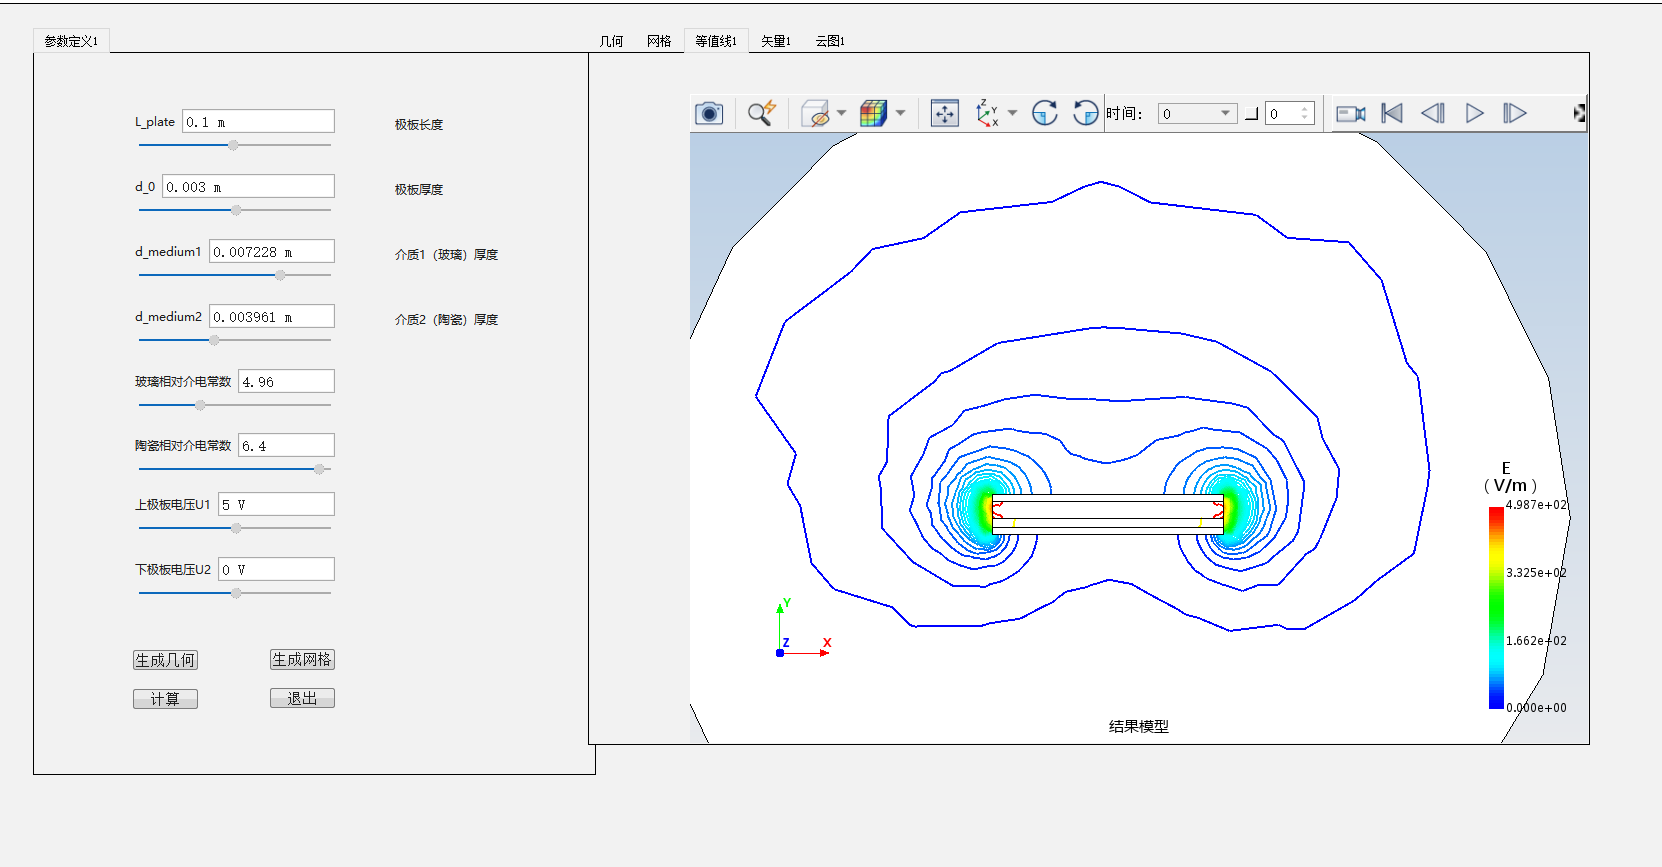Click the colored cube render-mode icon

874,113
